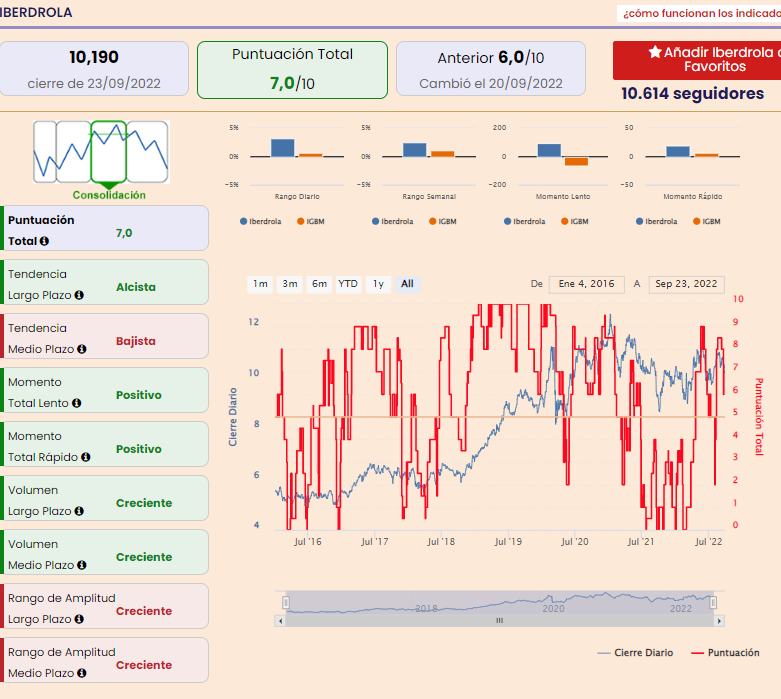
Task: Click 'Rango Diario' mini chart label
Action: (x=297, y=196)
